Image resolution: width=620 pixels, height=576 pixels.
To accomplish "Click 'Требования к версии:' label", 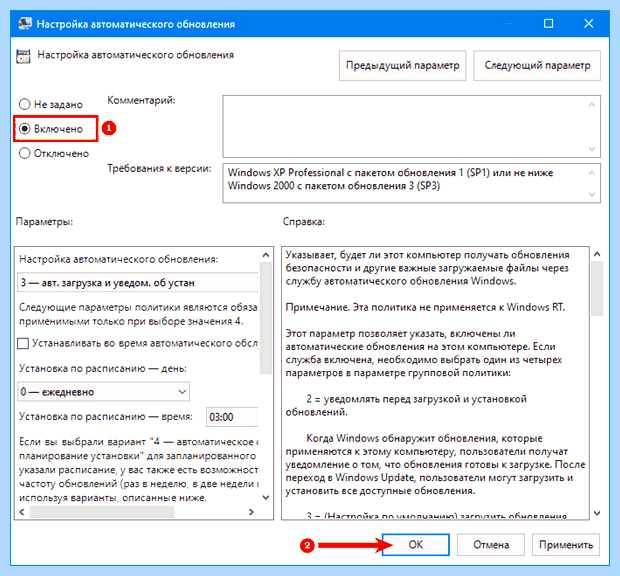I will (x=159, y=168).
